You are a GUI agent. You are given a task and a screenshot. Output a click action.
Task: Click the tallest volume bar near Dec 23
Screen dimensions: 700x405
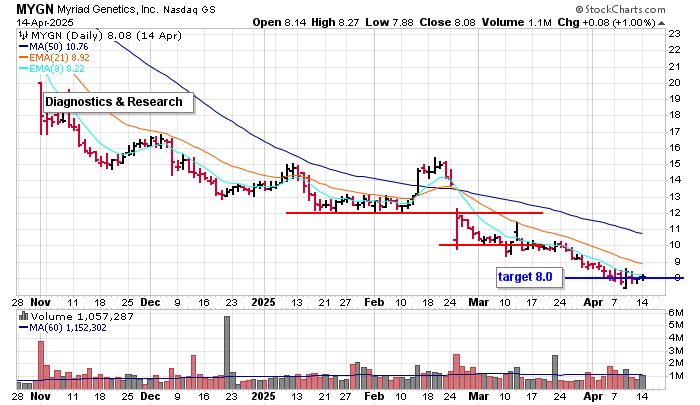click(x=227, y=353)
